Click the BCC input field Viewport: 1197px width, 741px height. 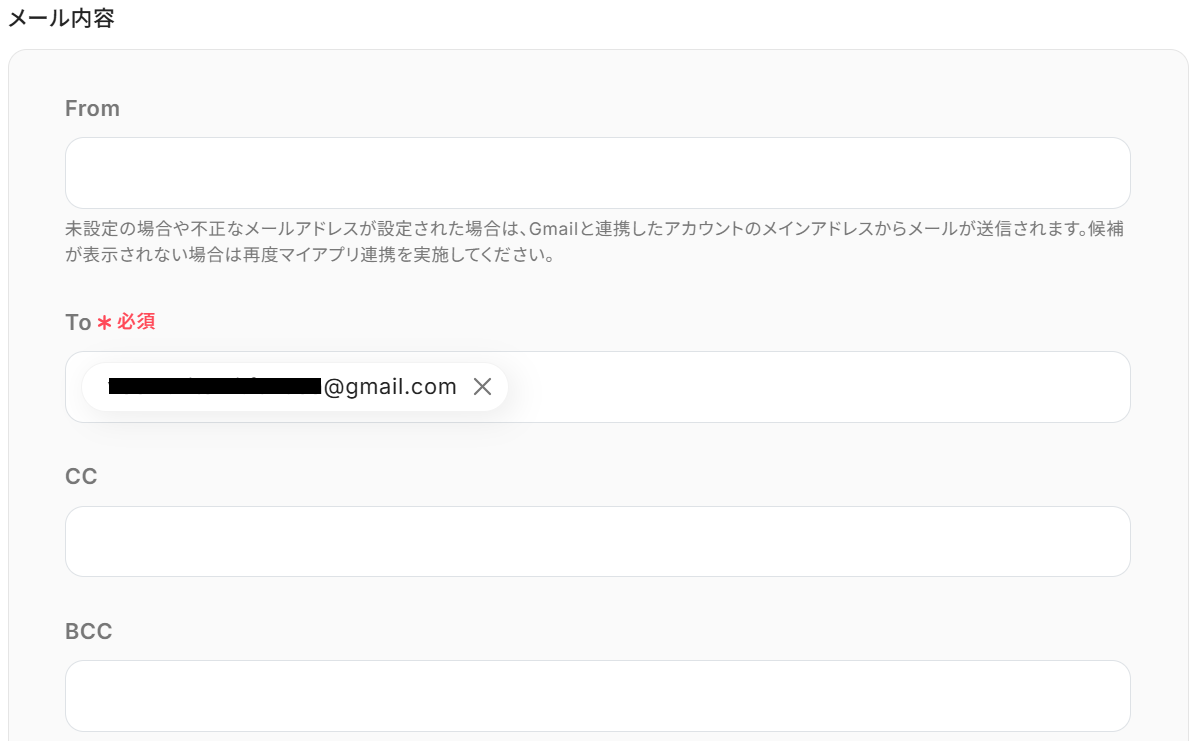(x=597, y=696)
